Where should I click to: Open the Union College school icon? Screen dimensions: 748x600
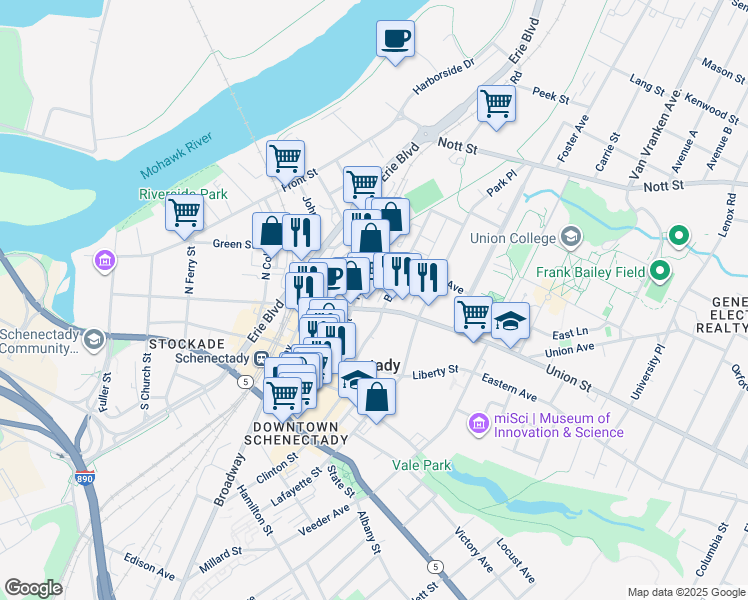pos(571,237)
